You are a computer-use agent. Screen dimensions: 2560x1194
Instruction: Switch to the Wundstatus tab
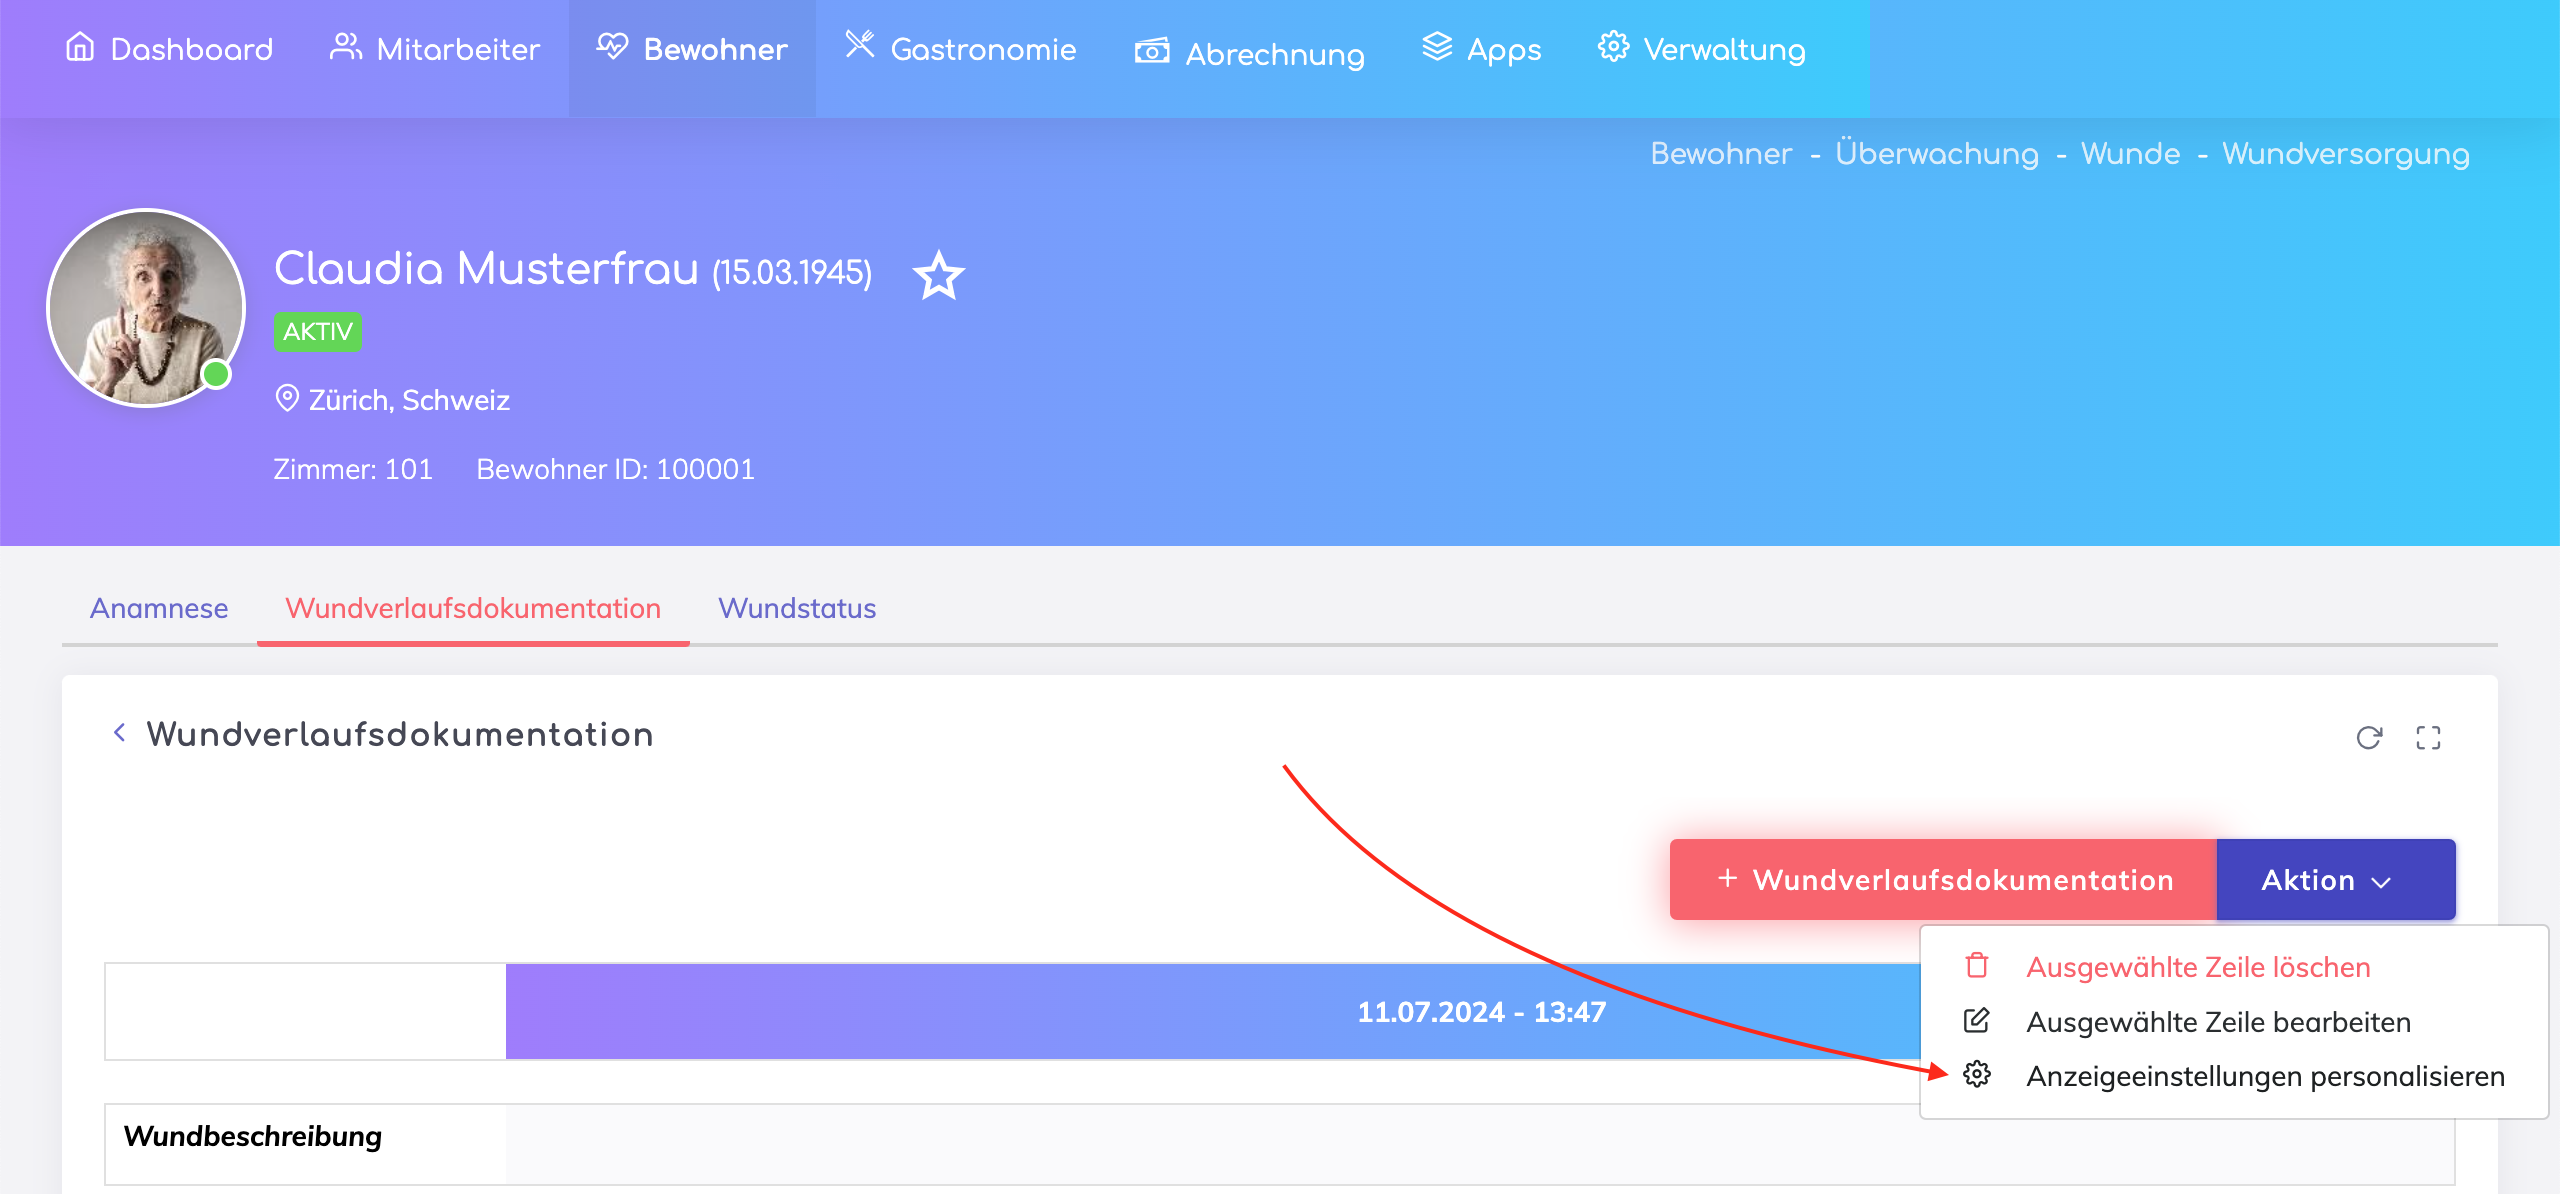coord(797,608)
